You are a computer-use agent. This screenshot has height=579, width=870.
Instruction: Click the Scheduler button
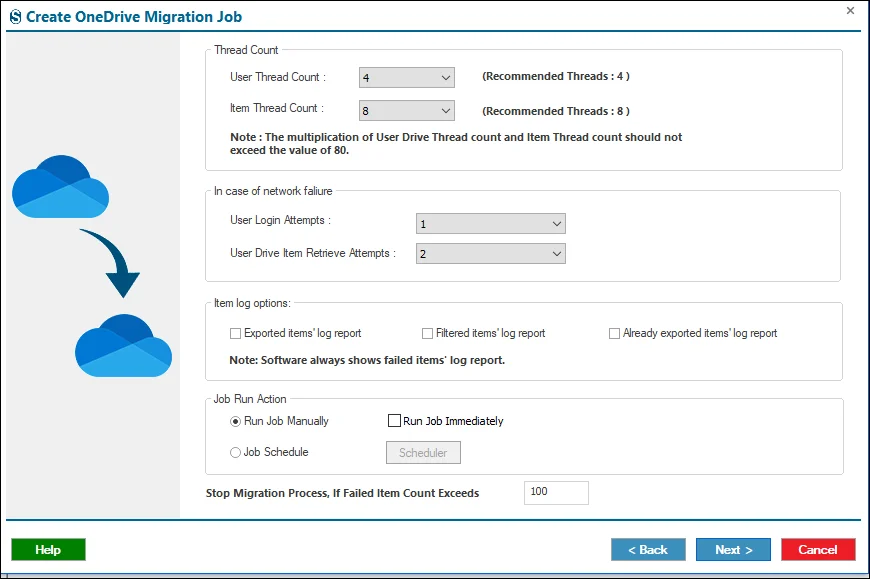tap(423, 453)
